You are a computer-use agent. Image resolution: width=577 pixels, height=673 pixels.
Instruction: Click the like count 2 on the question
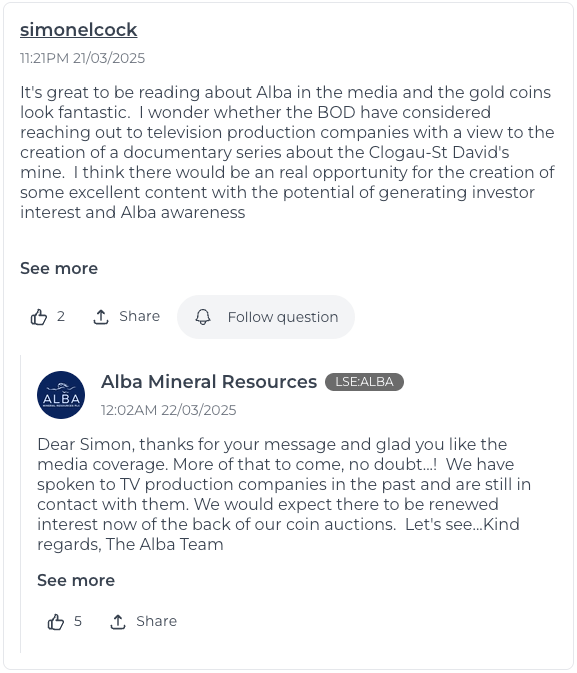tap(61, 316)
